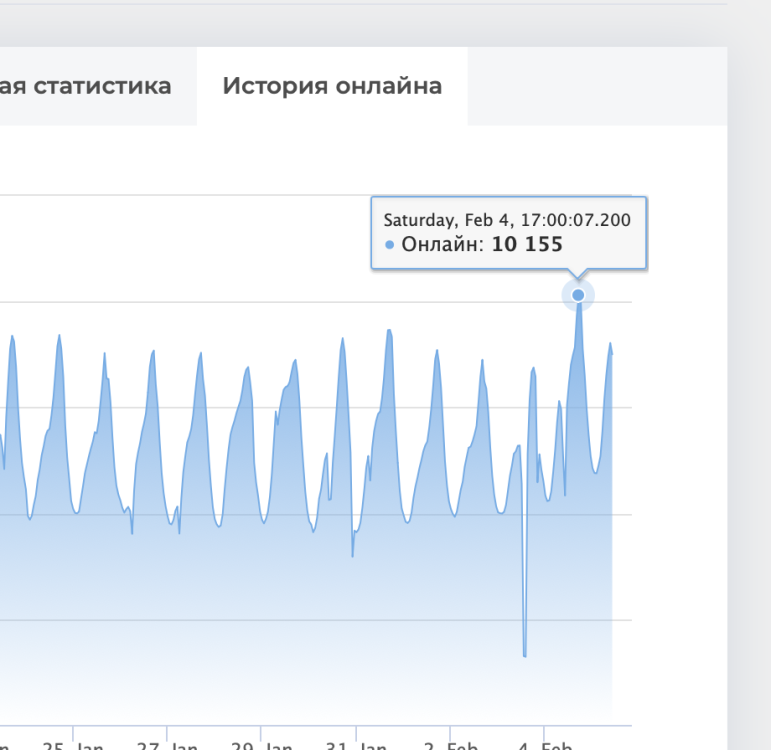Image resolution: width=771 pixels, height=750 pixels.
Task: Click the highlighted data point marker on Feb 4
Action: 578,295
